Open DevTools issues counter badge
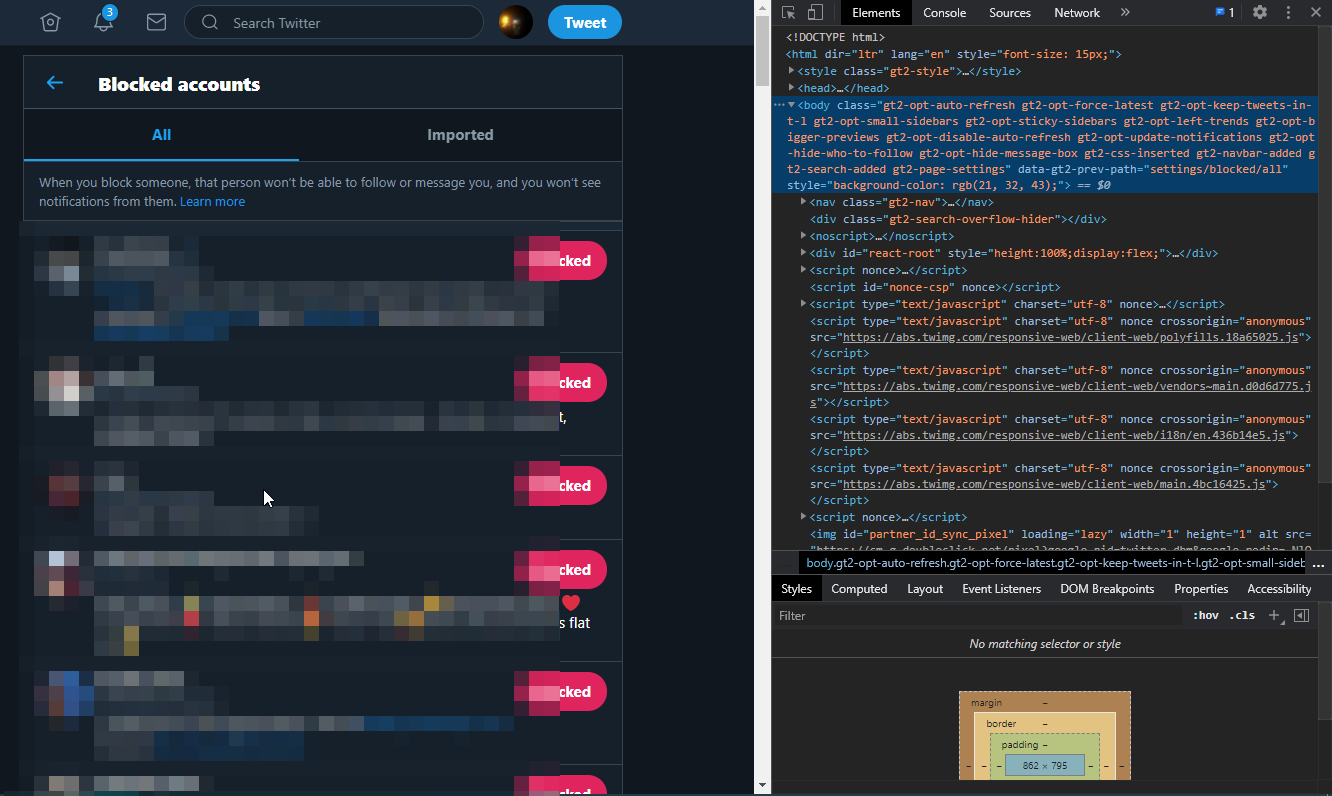This screenshot has height=796, width=1332. click(1224, 12)
